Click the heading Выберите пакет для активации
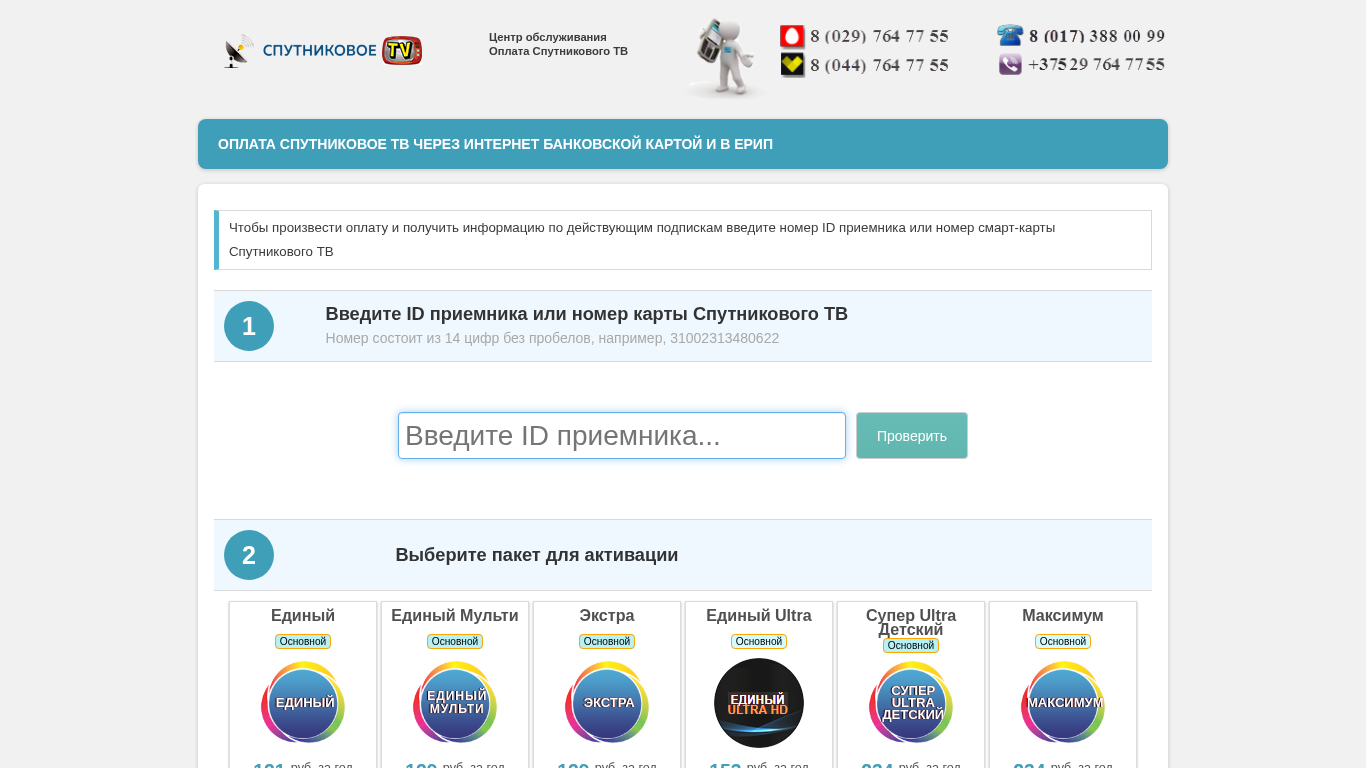The height and width of the screenshot is (768, 1366). pyautogui.click(x=537, y=555)
